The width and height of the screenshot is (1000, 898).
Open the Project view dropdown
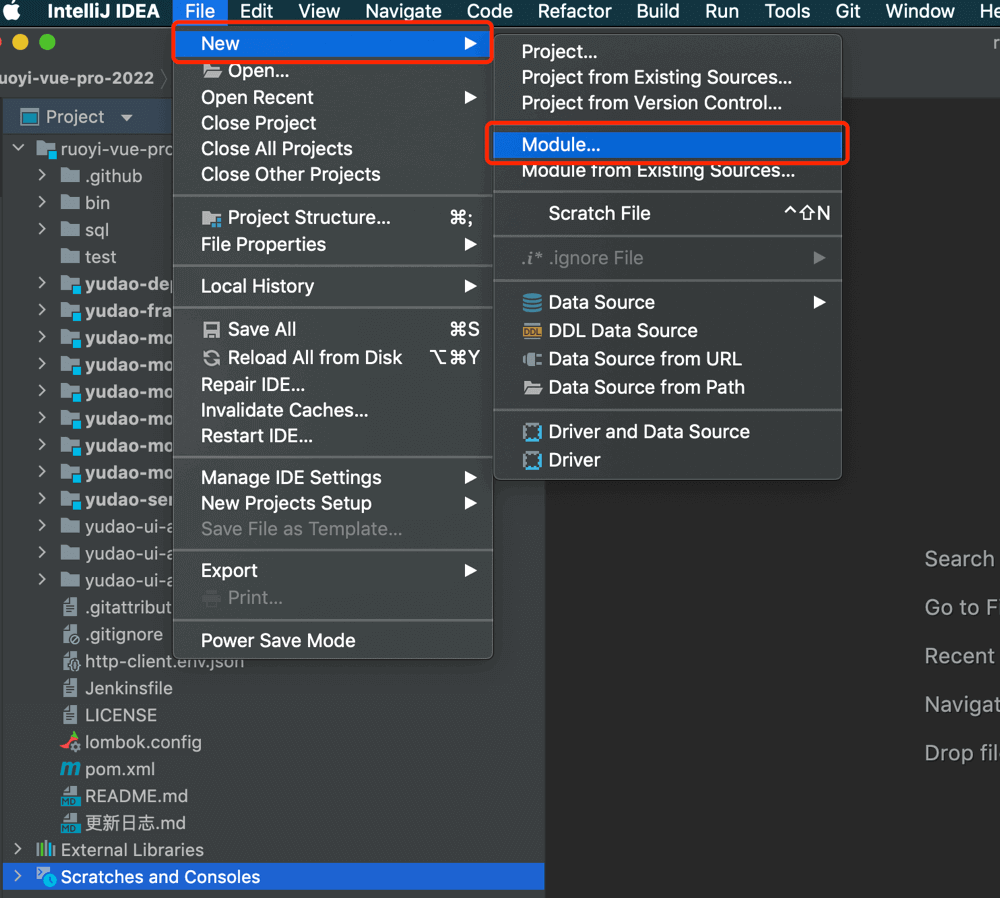[126, 118]
